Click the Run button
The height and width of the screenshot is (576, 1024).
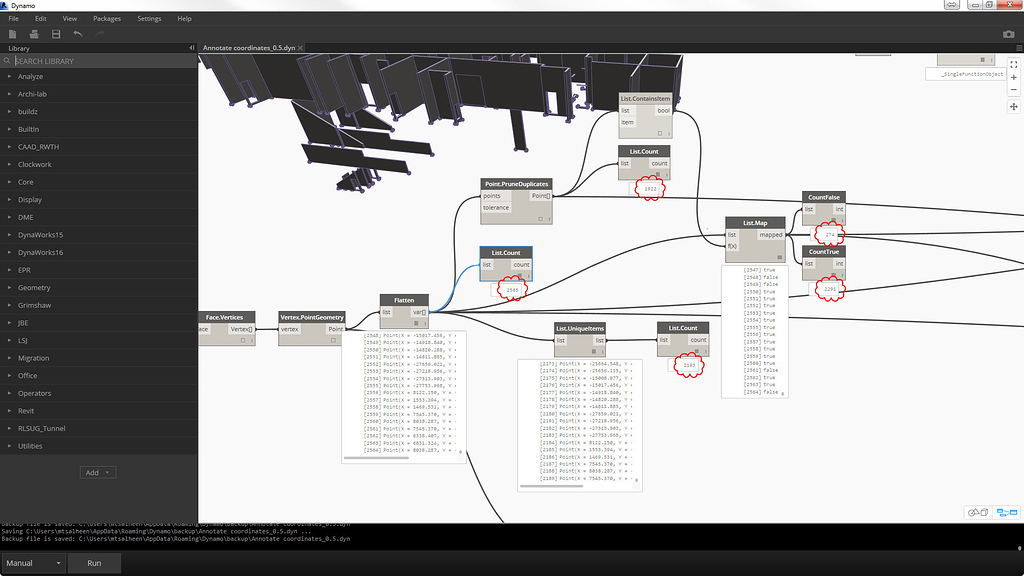click(94, 563)
